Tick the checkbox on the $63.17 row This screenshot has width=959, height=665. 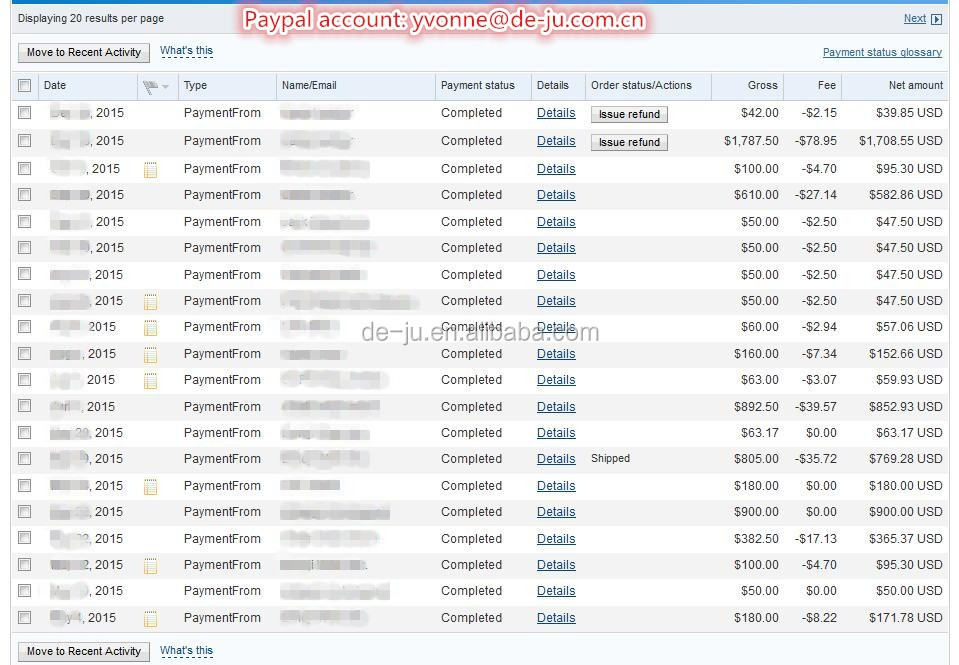pyautogui.click(x=24, y=433)
